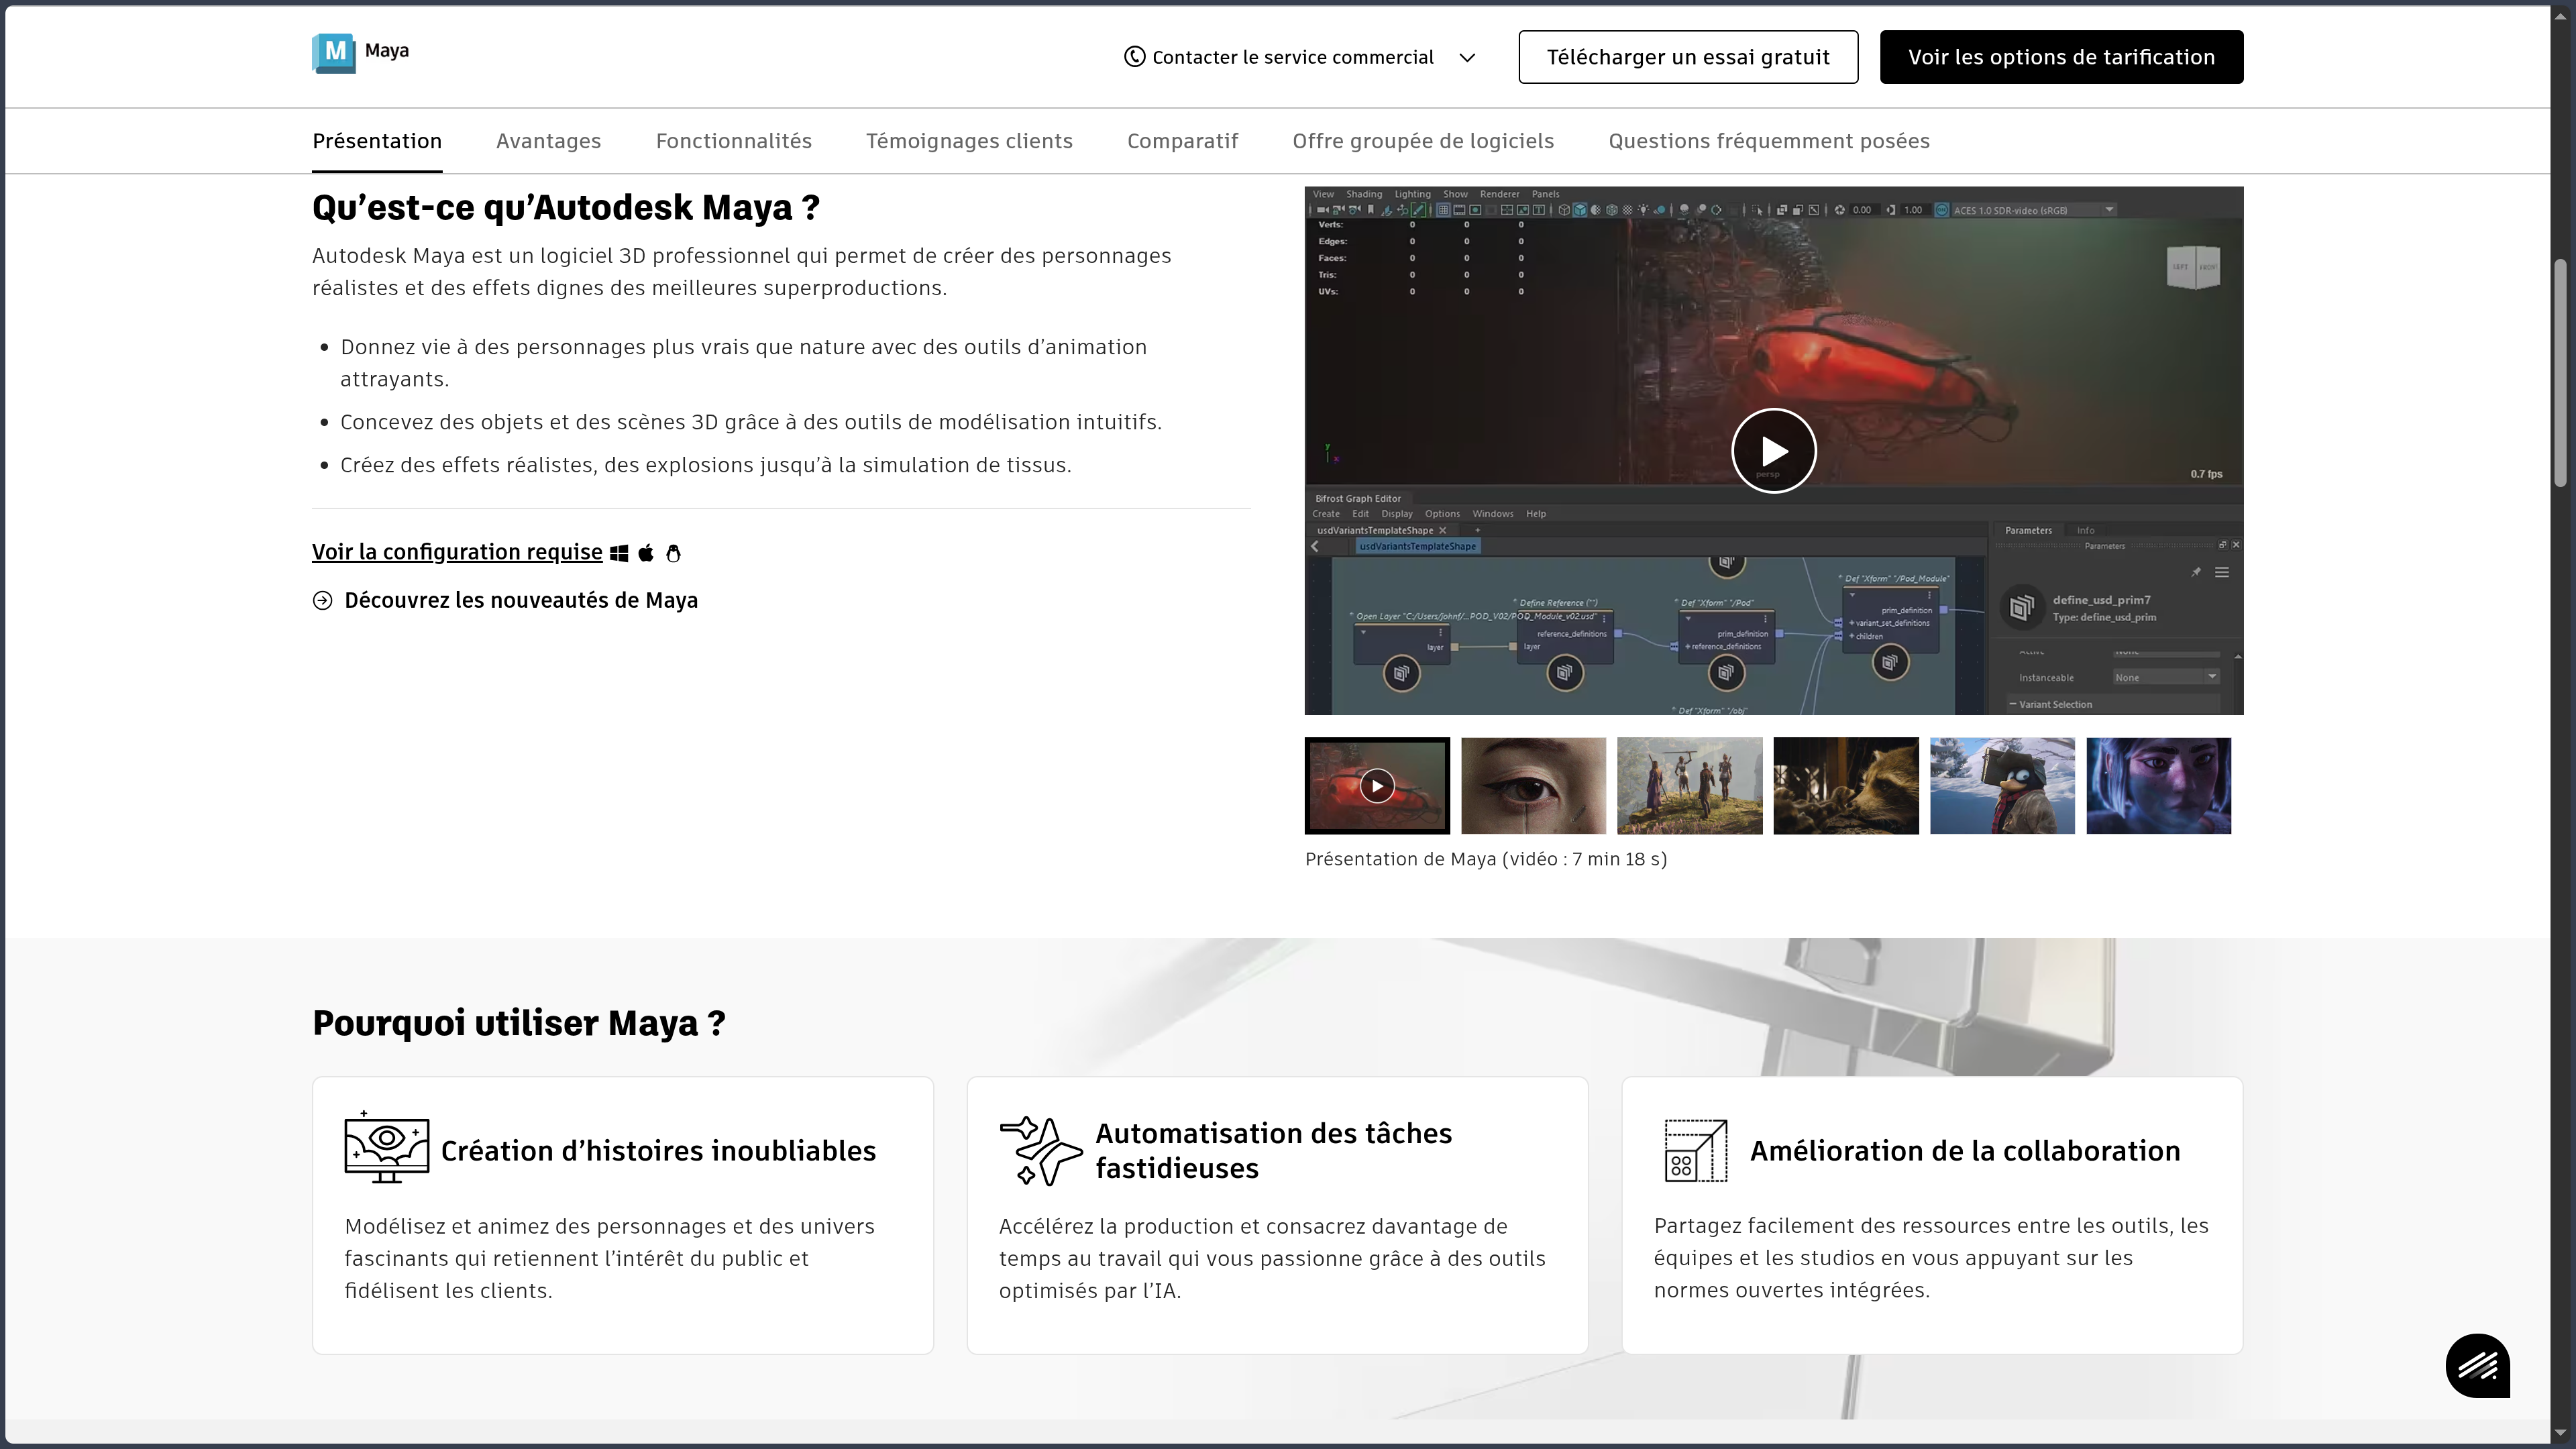This screenshot has width=2576, height=1449.
Task: Open Voir la configuration requise link
Action: (x=457, y=552)
